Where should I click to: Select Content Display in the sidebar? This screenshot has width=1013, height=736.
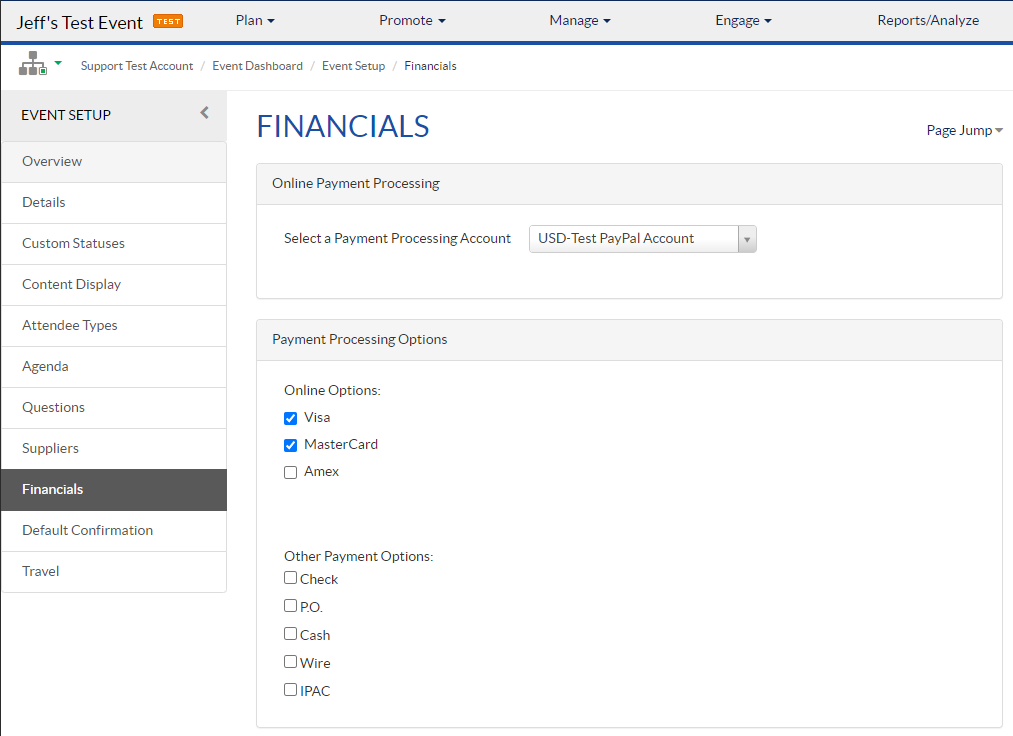click(114, 285)
